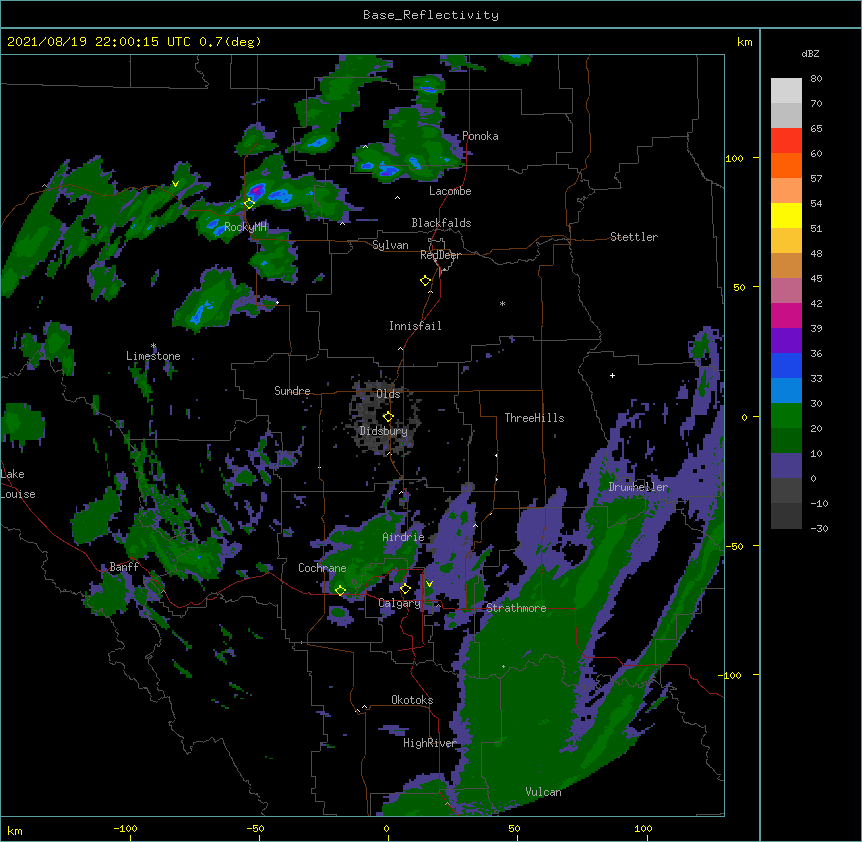Click the -100 tick on the vertical axis
This screenshot has height=842, width=862.
pos(731,675)
